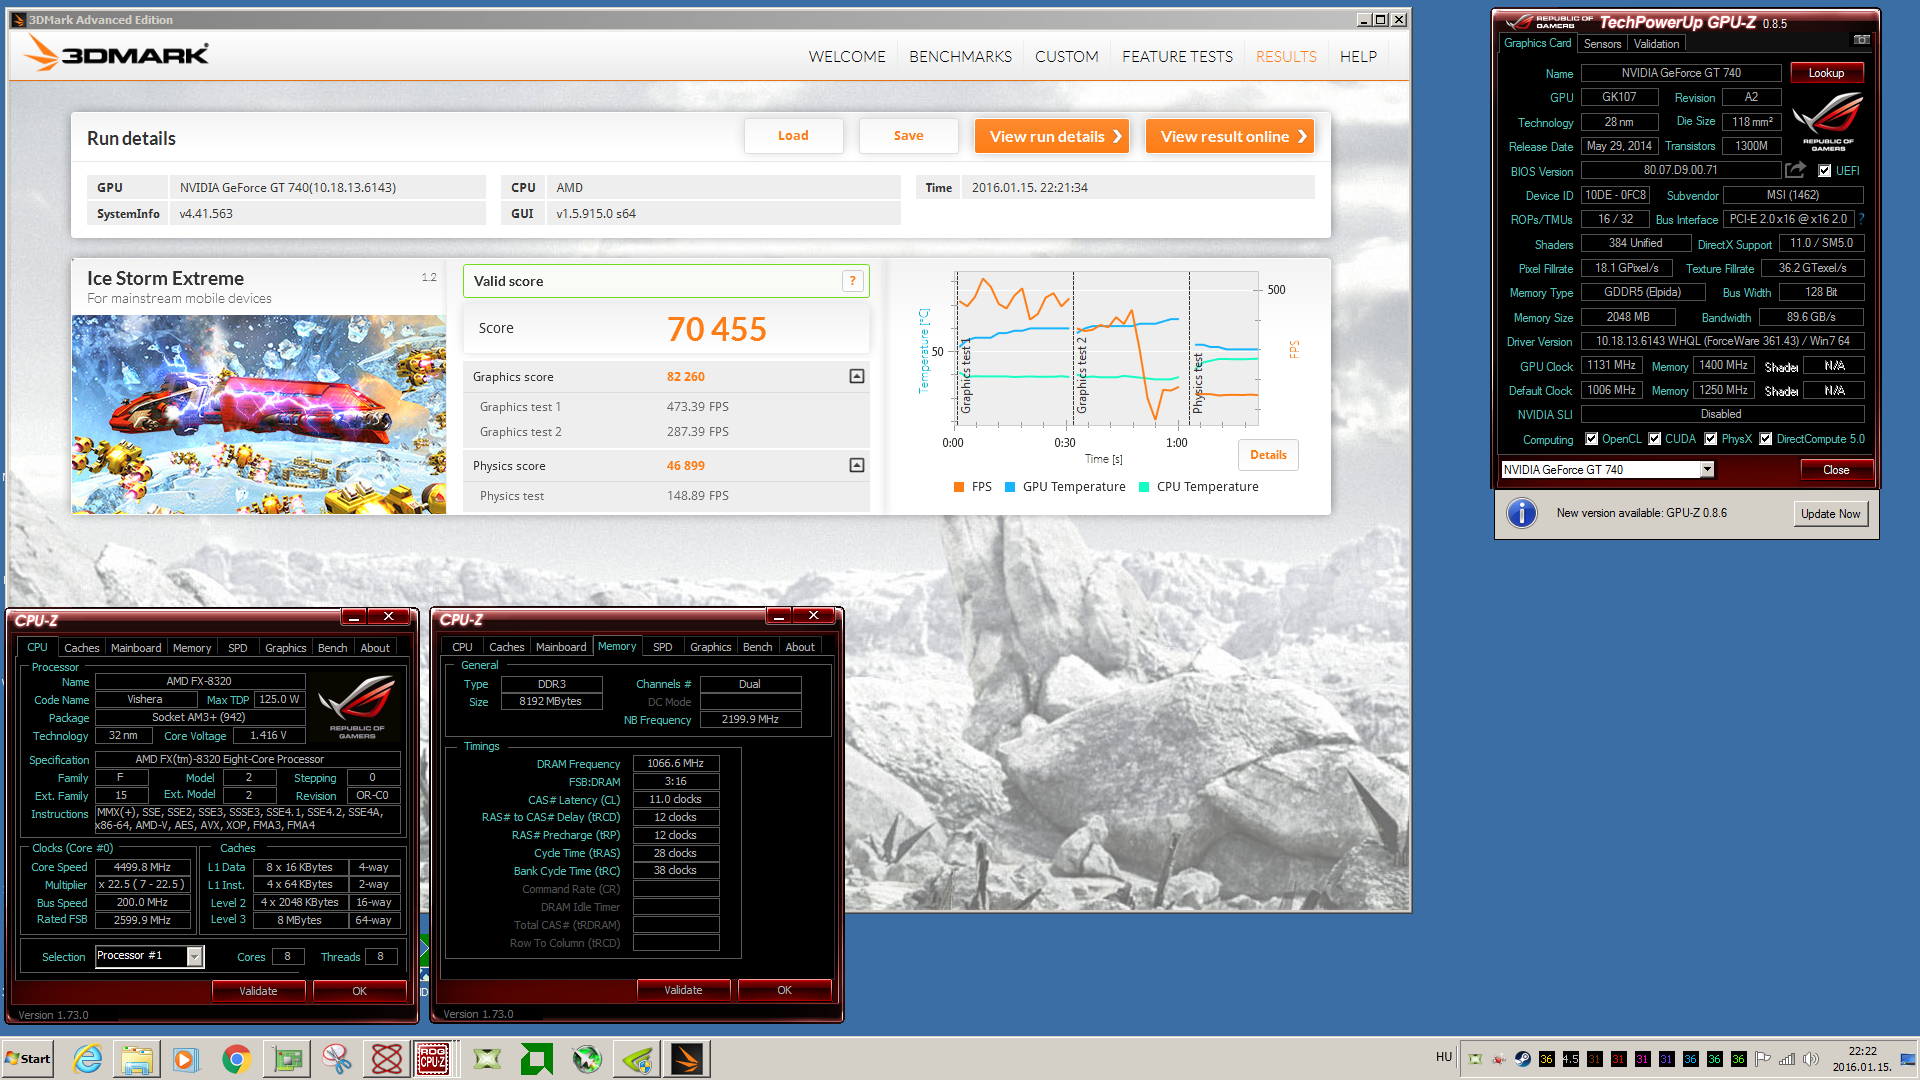Open the Validation tab in GPU-Z
Screen dimensions: 1920x1080
tap(1656, 44)
